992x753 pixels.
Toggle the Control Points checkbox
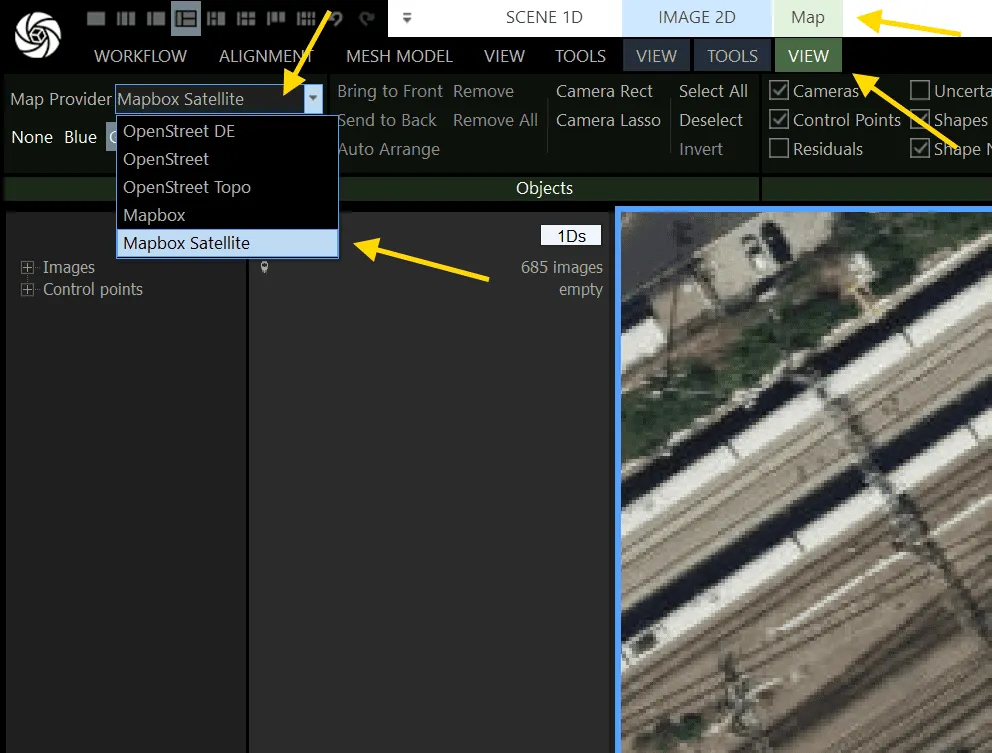coord(779,120)
